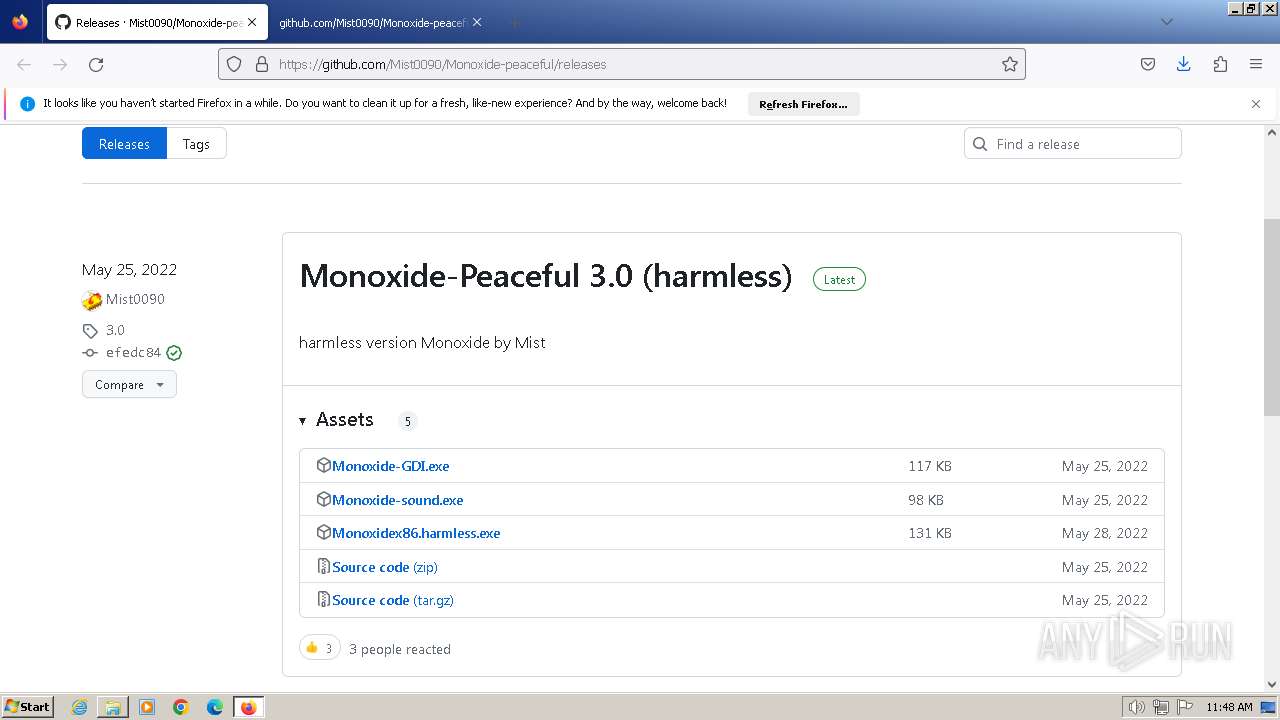The width and height of the screenshot is (1280, 720).
Task: Click the Refresh Firefox button
Action: [x=803, y=104]
